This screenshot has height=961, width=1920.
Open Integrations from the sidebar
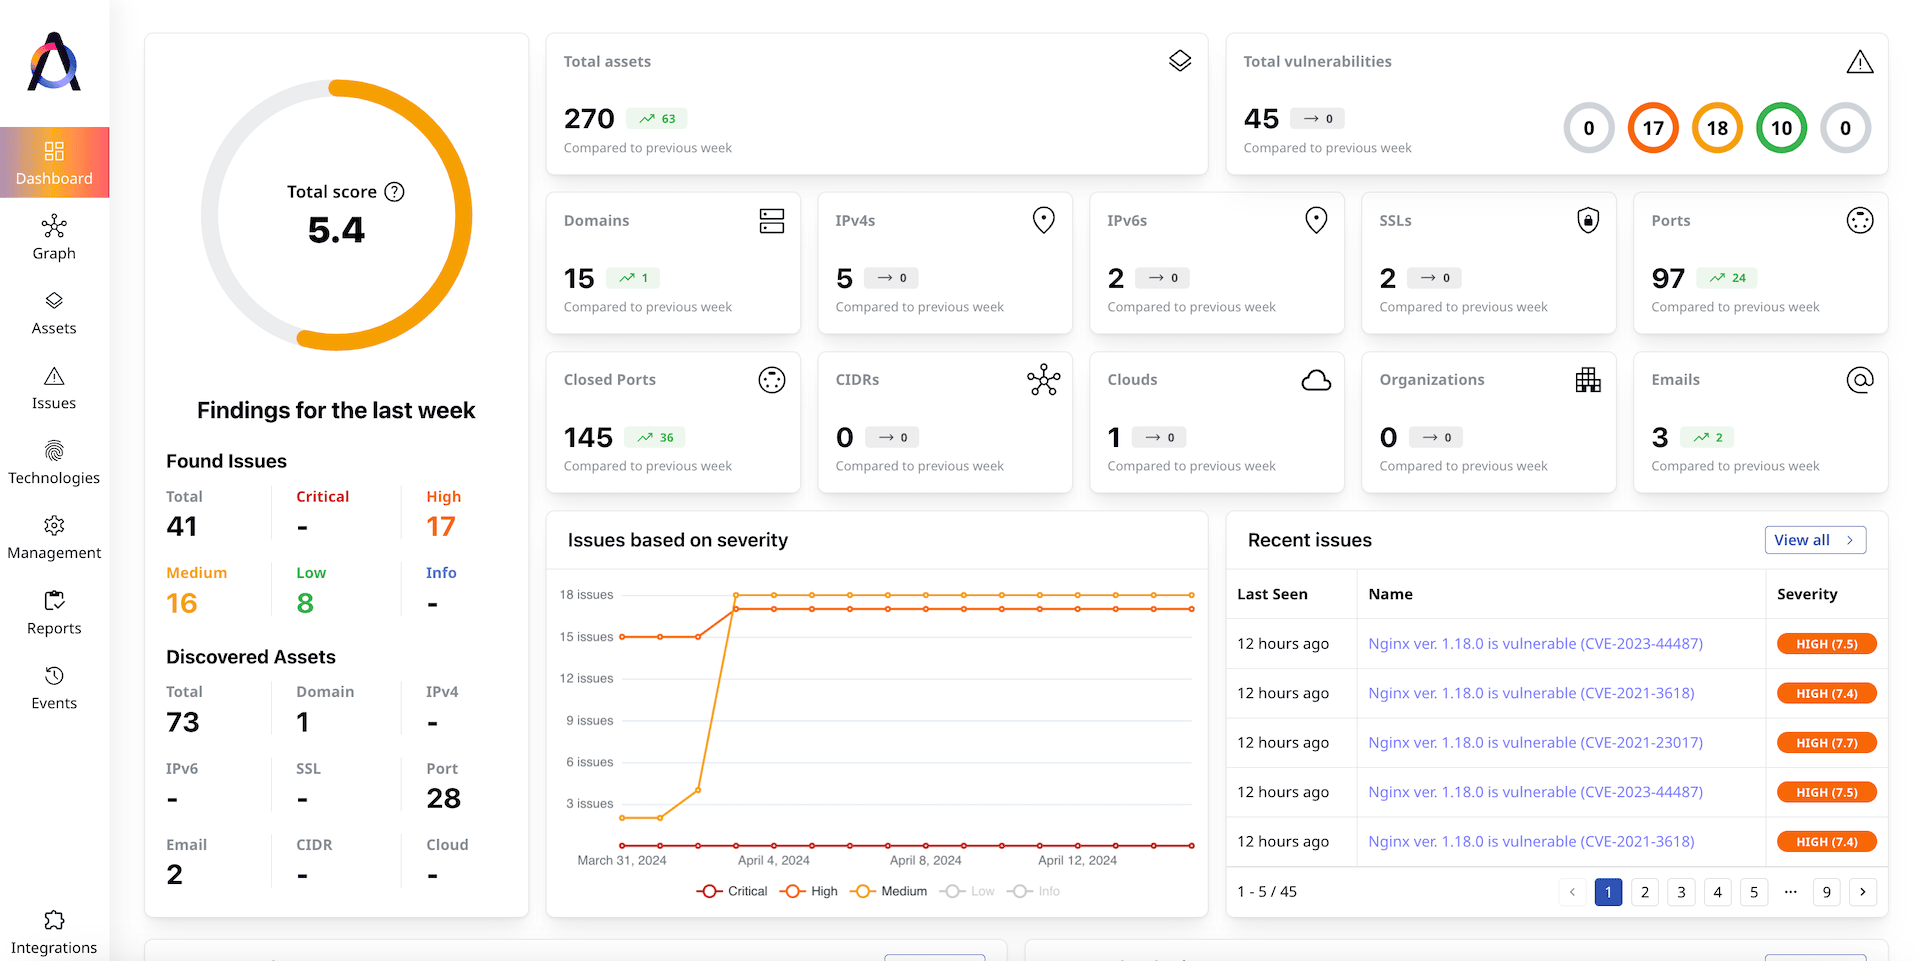pos(54,932)
